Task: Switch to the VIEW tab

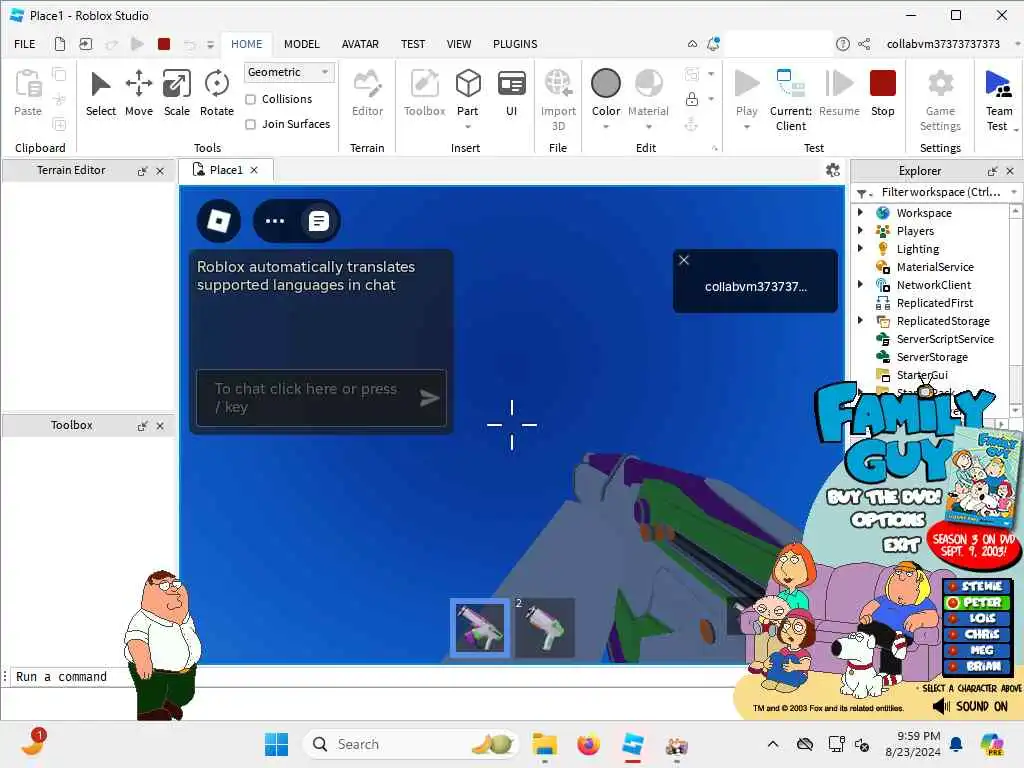Action: pos(458,44)
